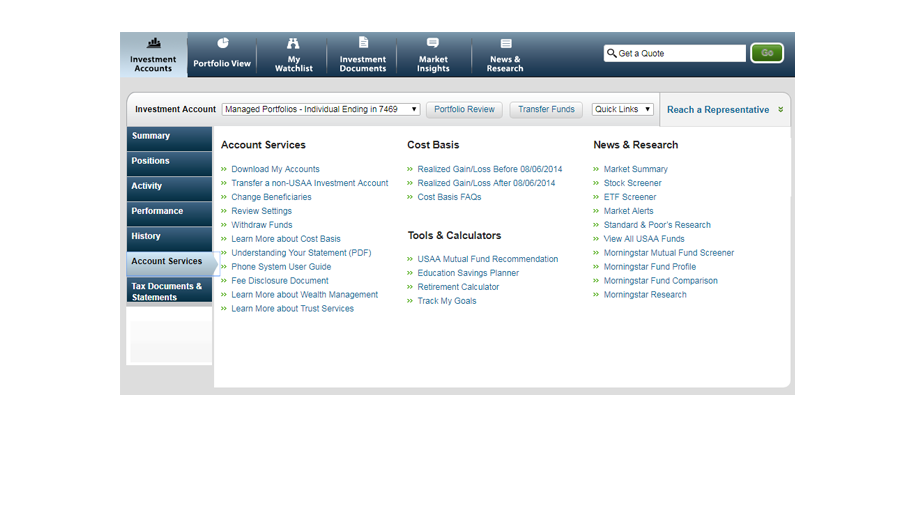
Task: Click the Reach a Representative link
Action: 718,109
